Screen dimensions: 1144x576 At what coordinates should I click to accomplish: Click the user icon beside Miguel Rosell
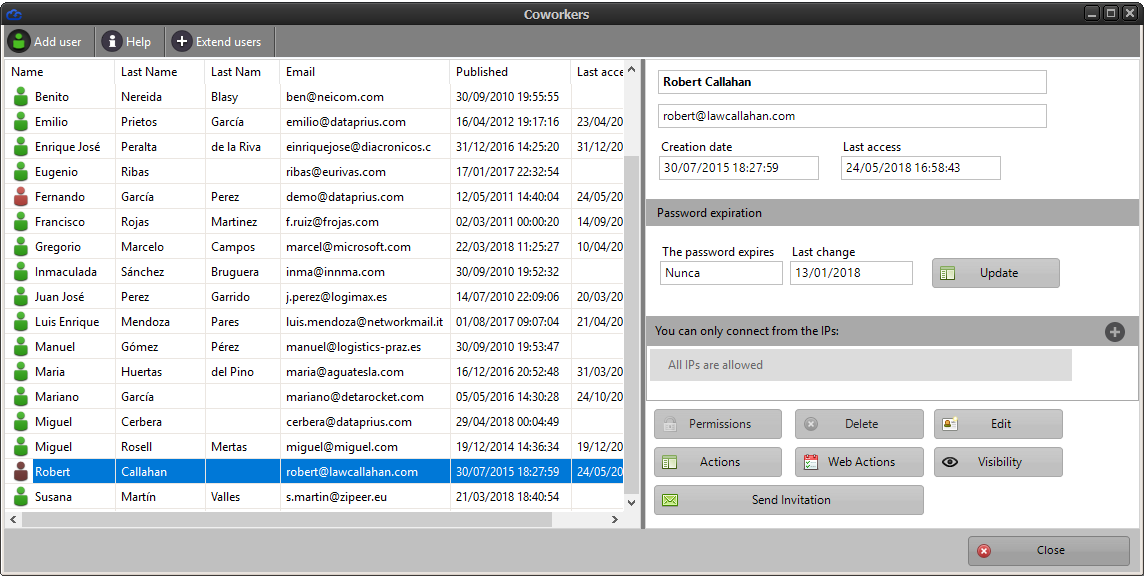click(21, 447)
